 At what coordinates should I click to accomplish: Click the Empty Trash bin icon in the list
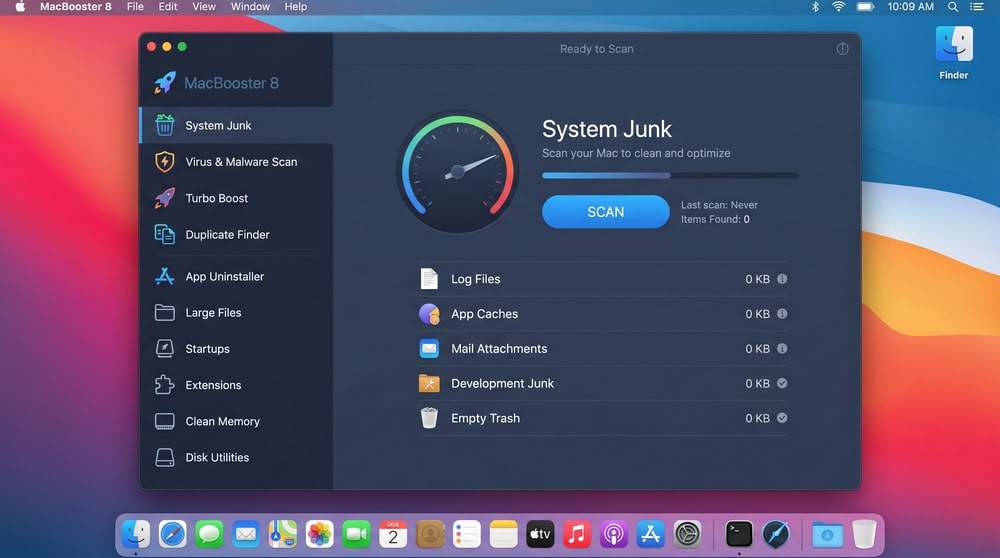[429, 418]
